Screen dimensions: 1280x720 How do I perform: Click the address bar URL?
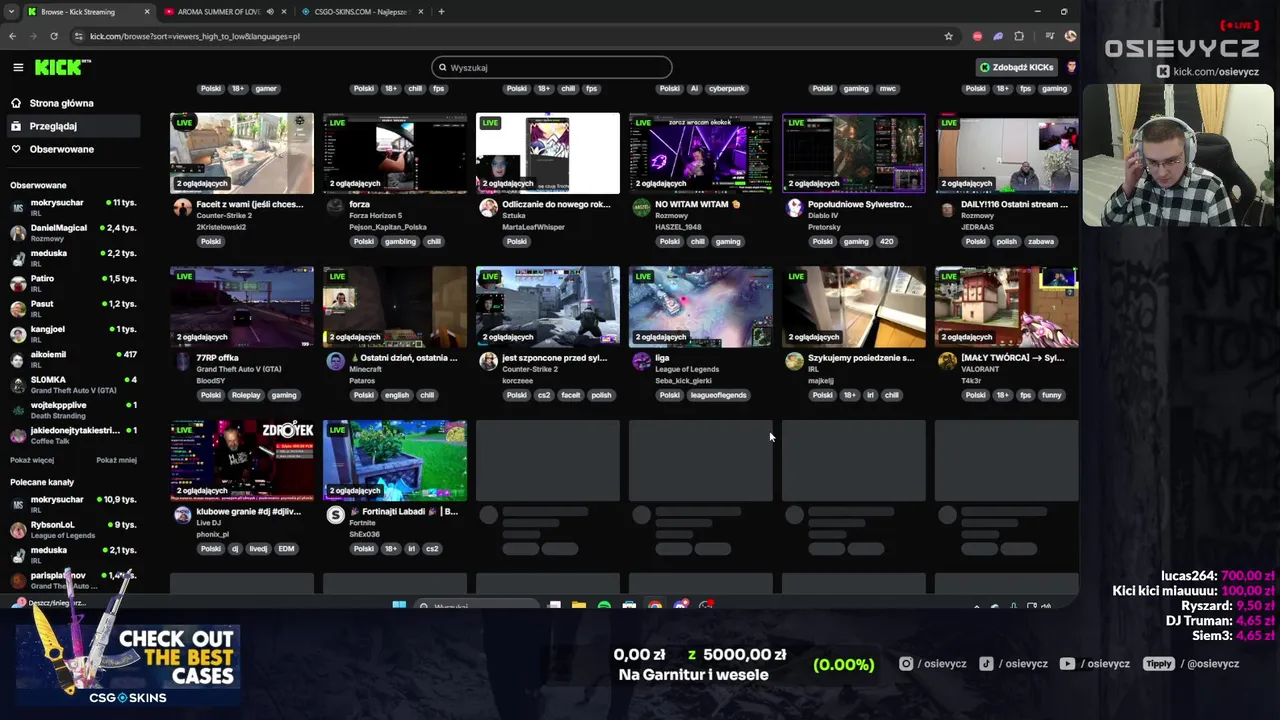tap(195, 36)
